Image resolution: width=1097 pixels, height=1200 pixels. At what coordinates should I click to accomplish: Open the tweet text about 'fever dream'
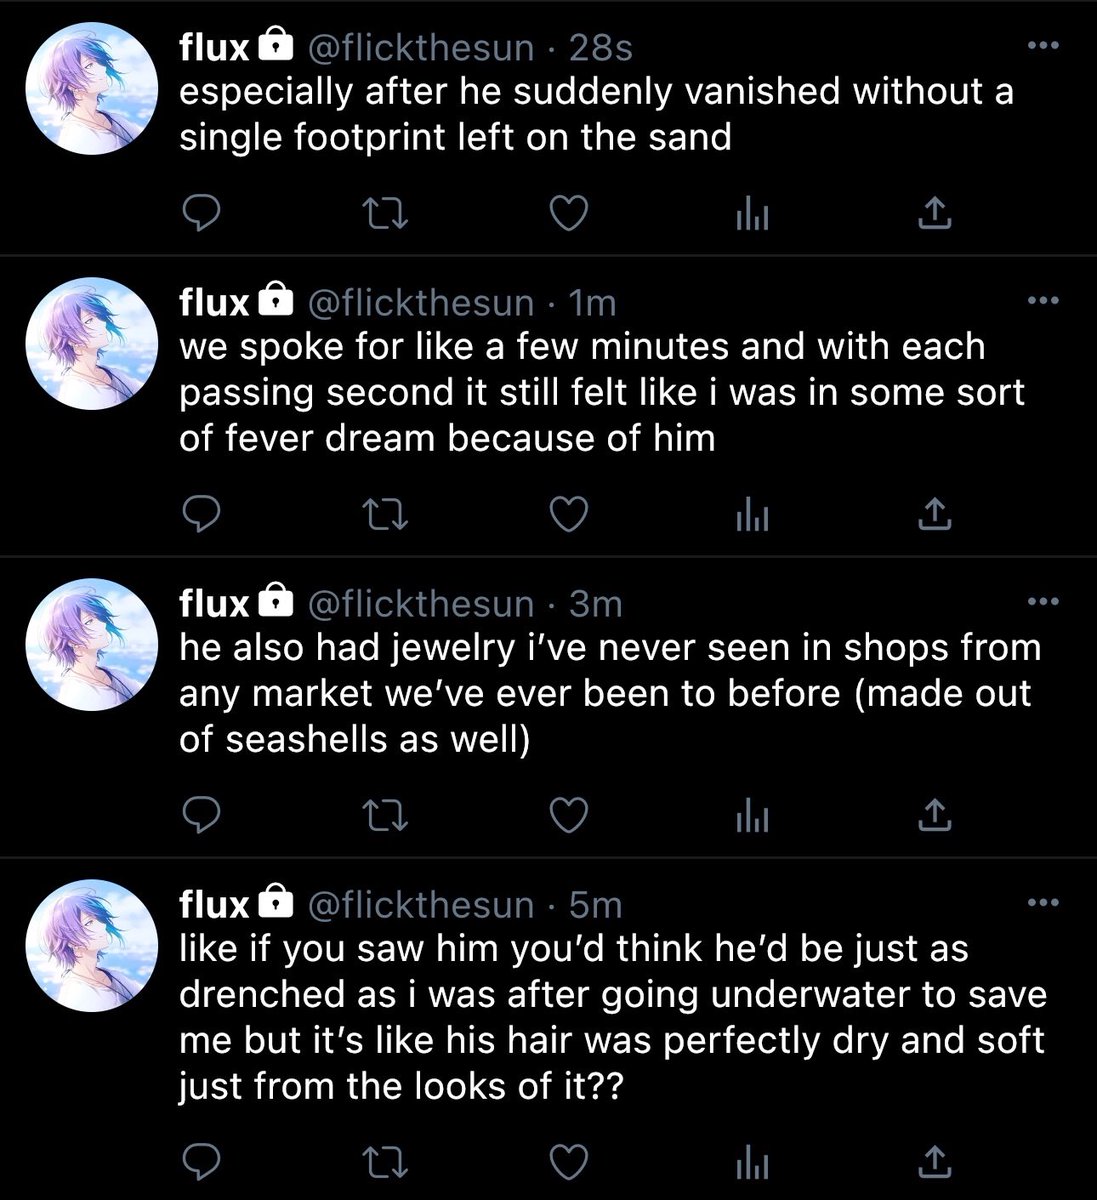click(x=602, y=392)
